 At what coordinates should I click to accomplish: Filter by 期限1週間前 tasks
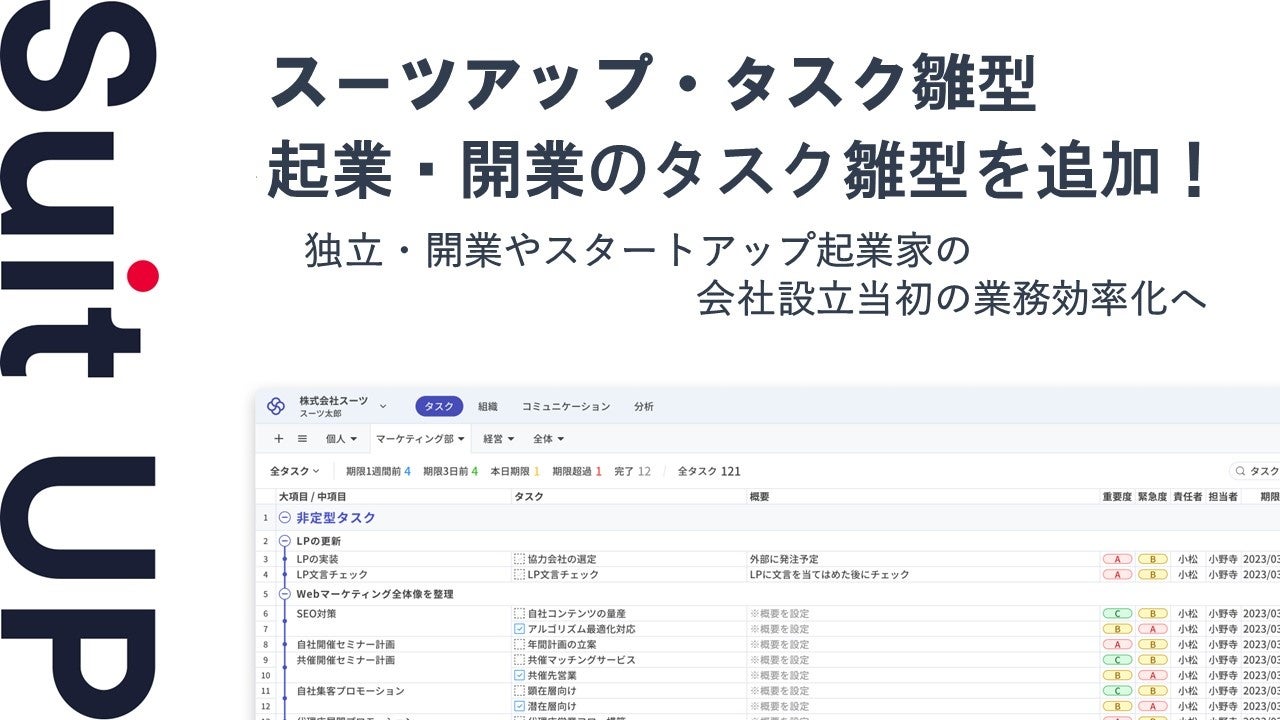tap(378, 471)
